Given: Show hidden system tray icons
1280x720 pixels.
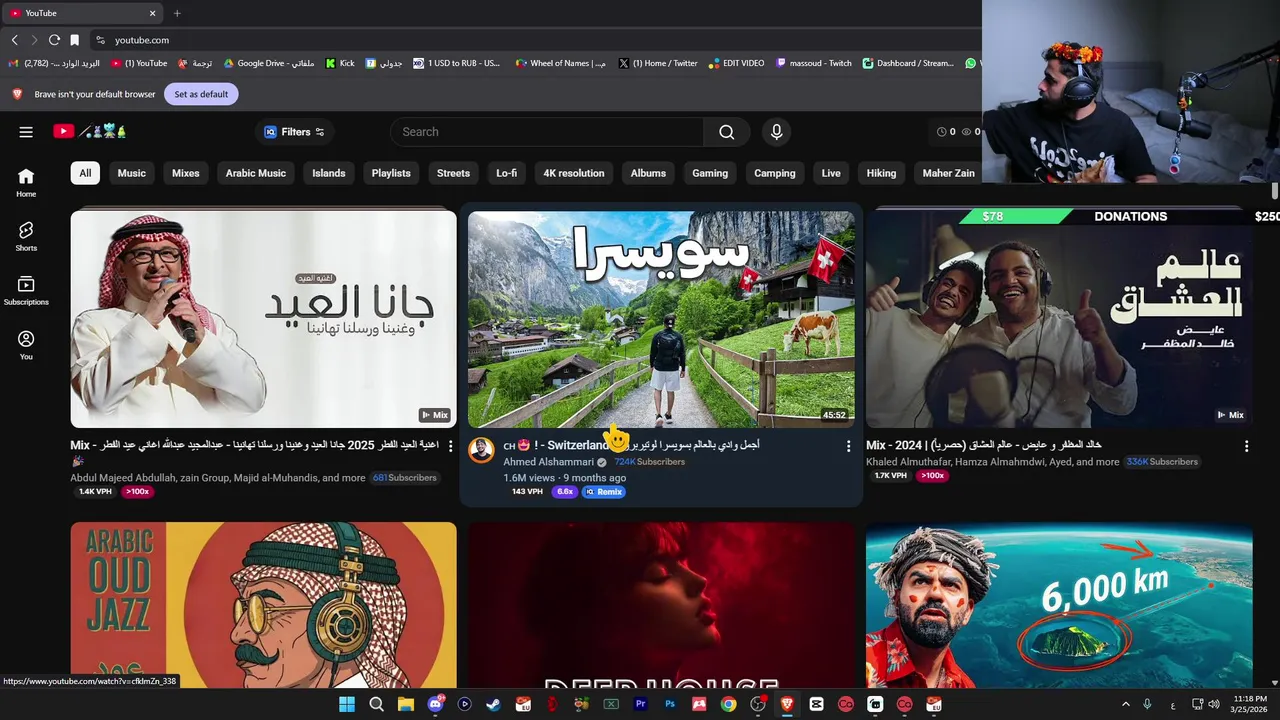Looking at the screenshot, I should tap(1125, 704).
